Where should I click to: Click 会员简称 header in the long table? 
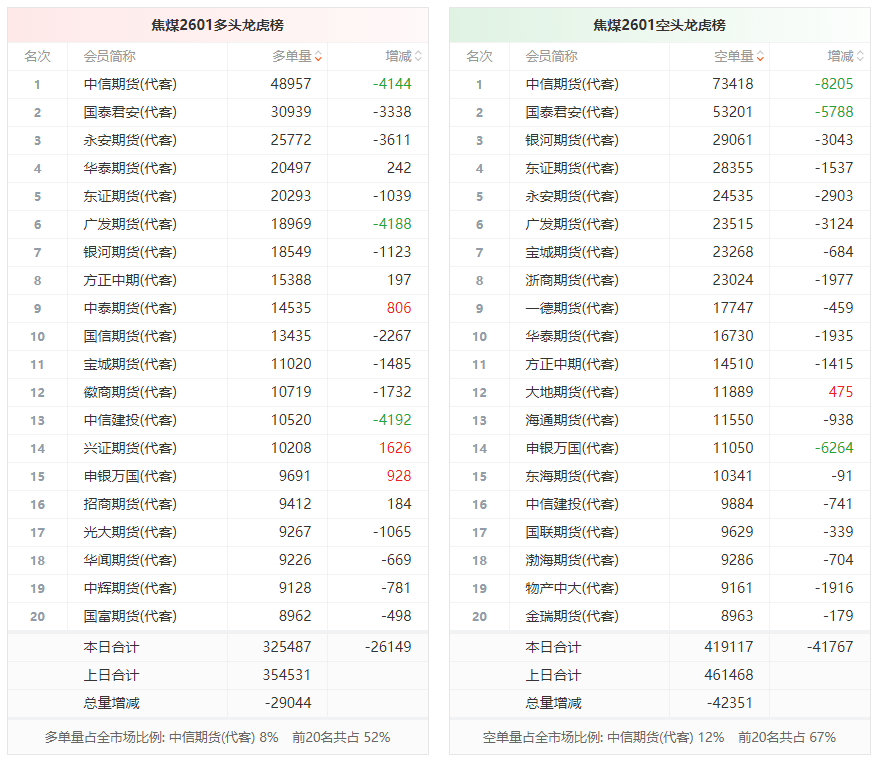[110, 57]
